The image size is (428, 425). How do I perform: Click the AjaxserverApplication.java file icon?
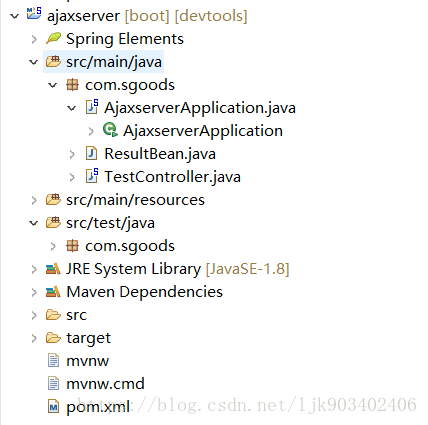pyautogui.click(x=92, y=107)
